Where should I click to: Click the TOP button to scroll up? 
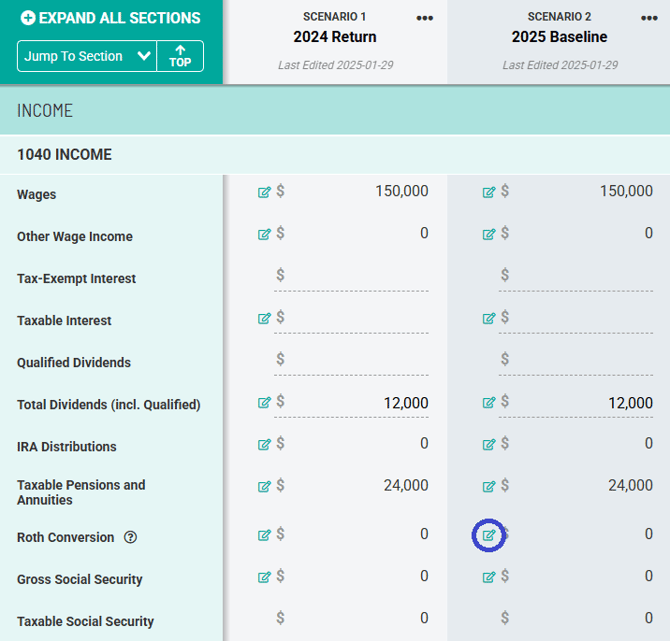pos(180,56)
